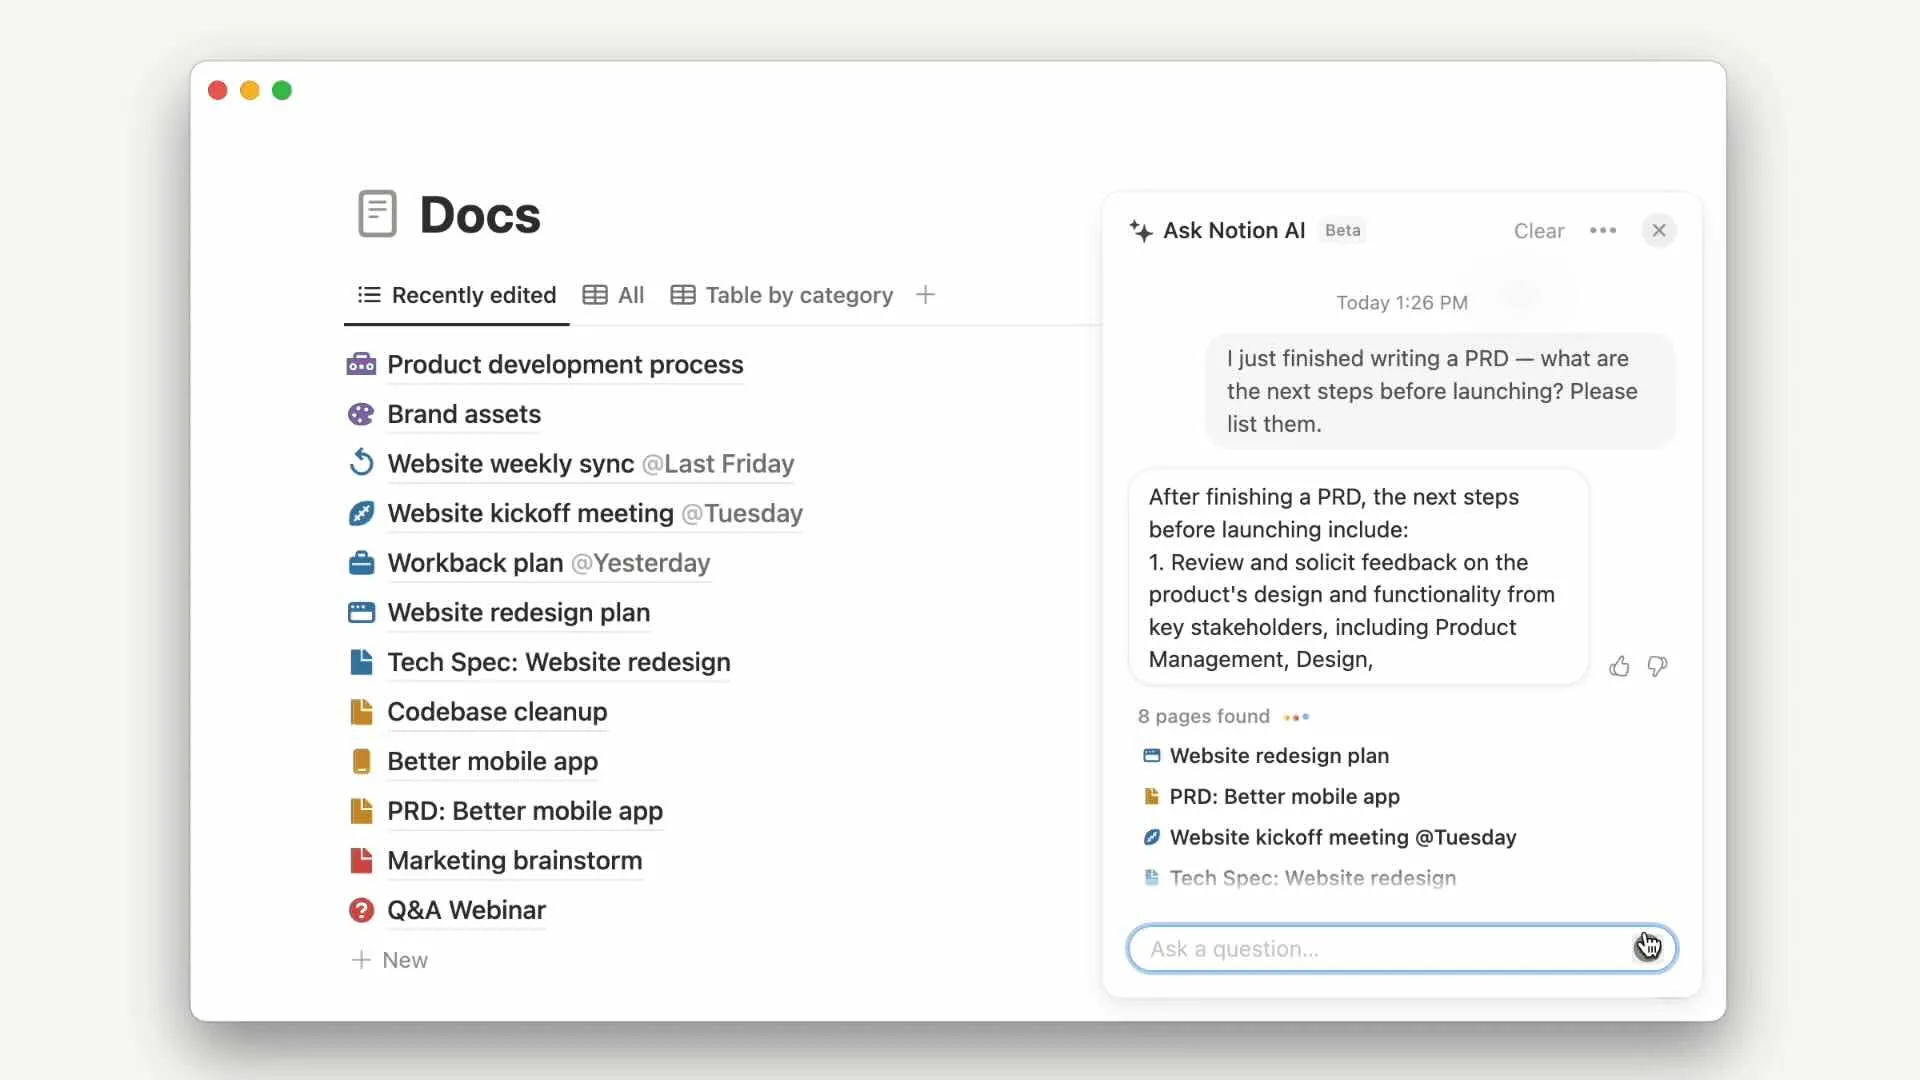Screen dimensions: 1920x1080
Task: Open PRD: Better mobile app from the Docs list
Action: coord(525,811)
